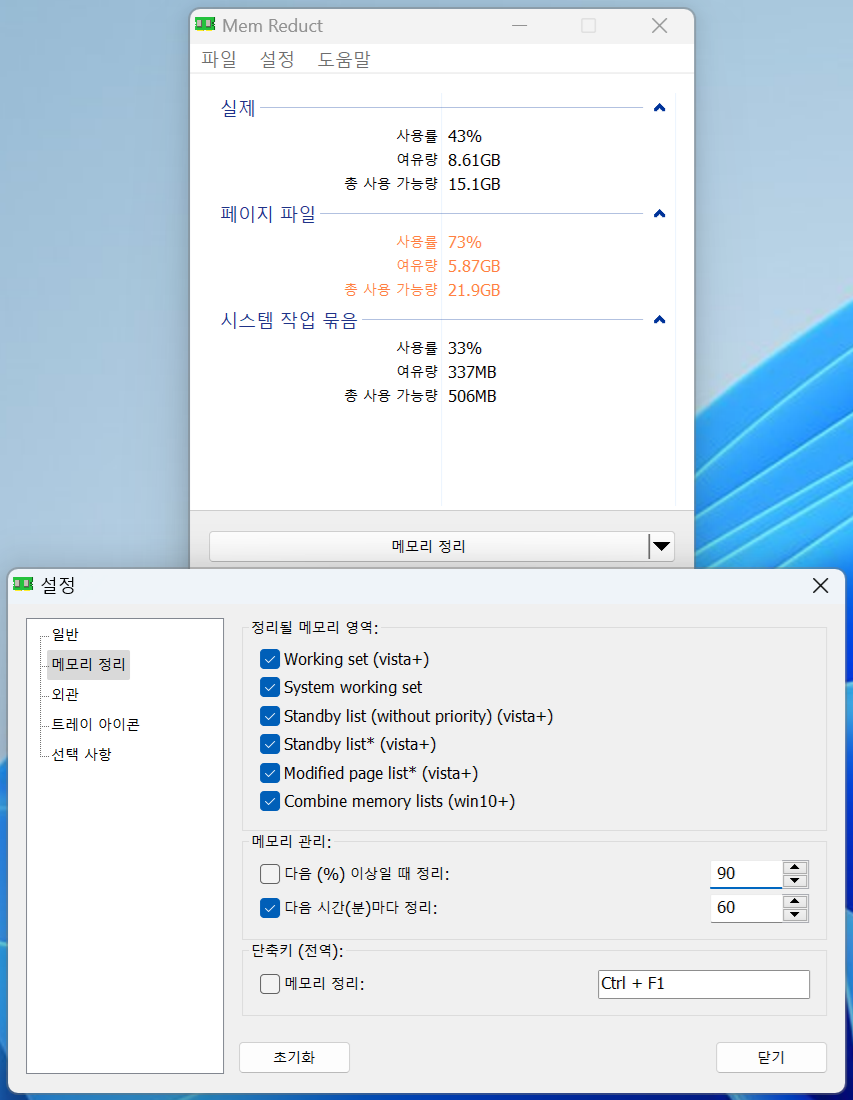The image size is (853, 1100).
Task: Enable 다음 (%) 이상일 때 정리 checkbox
Action: 270,874
